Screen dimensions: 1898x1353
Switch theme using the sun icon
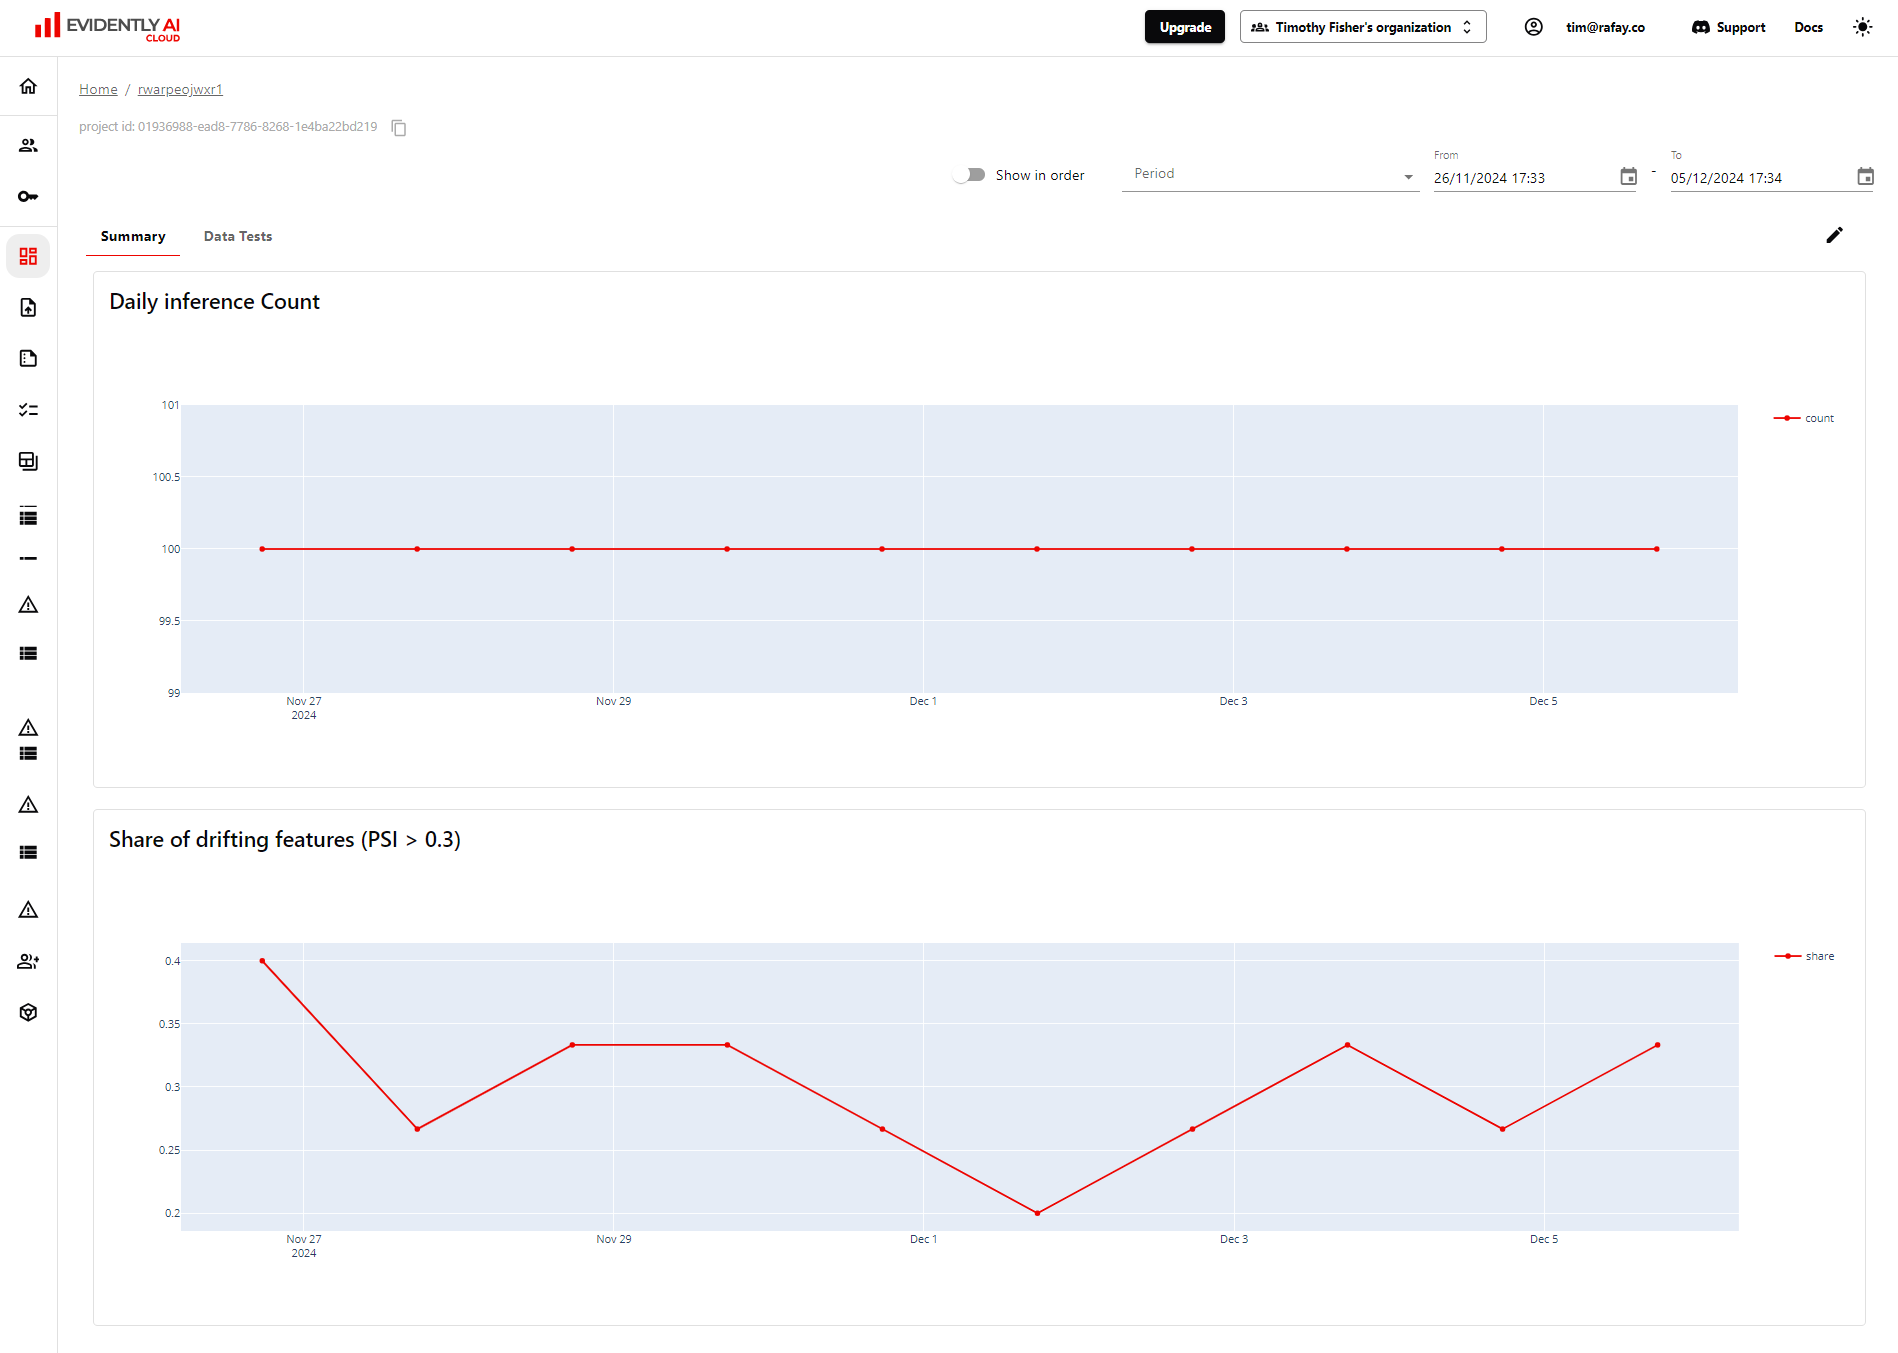click(x=1862, y=27)
